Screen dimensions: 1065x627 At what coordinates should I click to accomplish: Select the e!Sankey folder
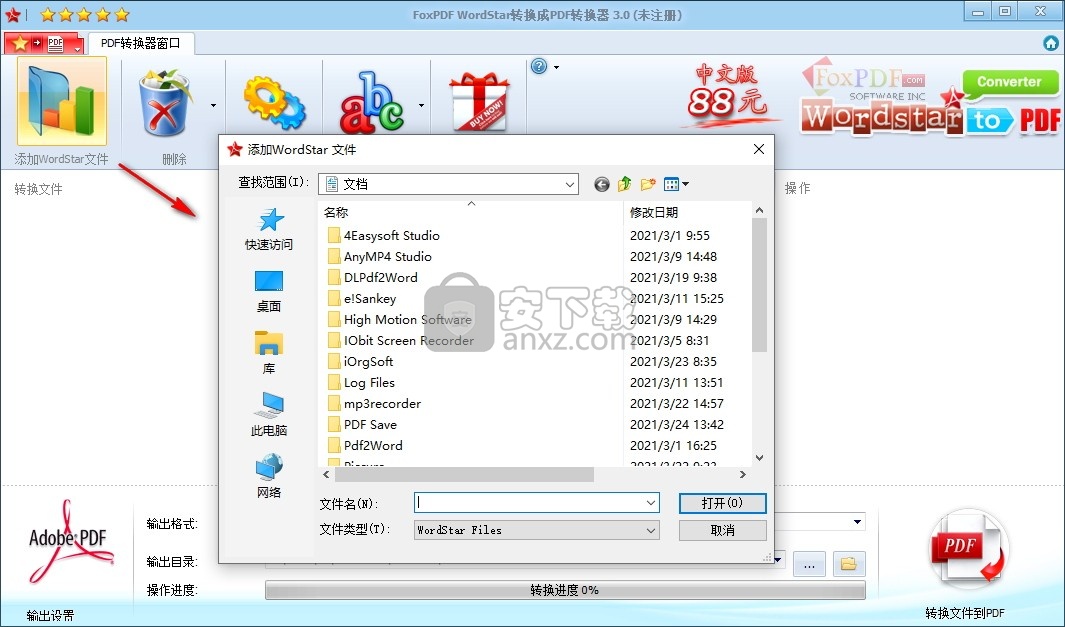tap(362, 299)
